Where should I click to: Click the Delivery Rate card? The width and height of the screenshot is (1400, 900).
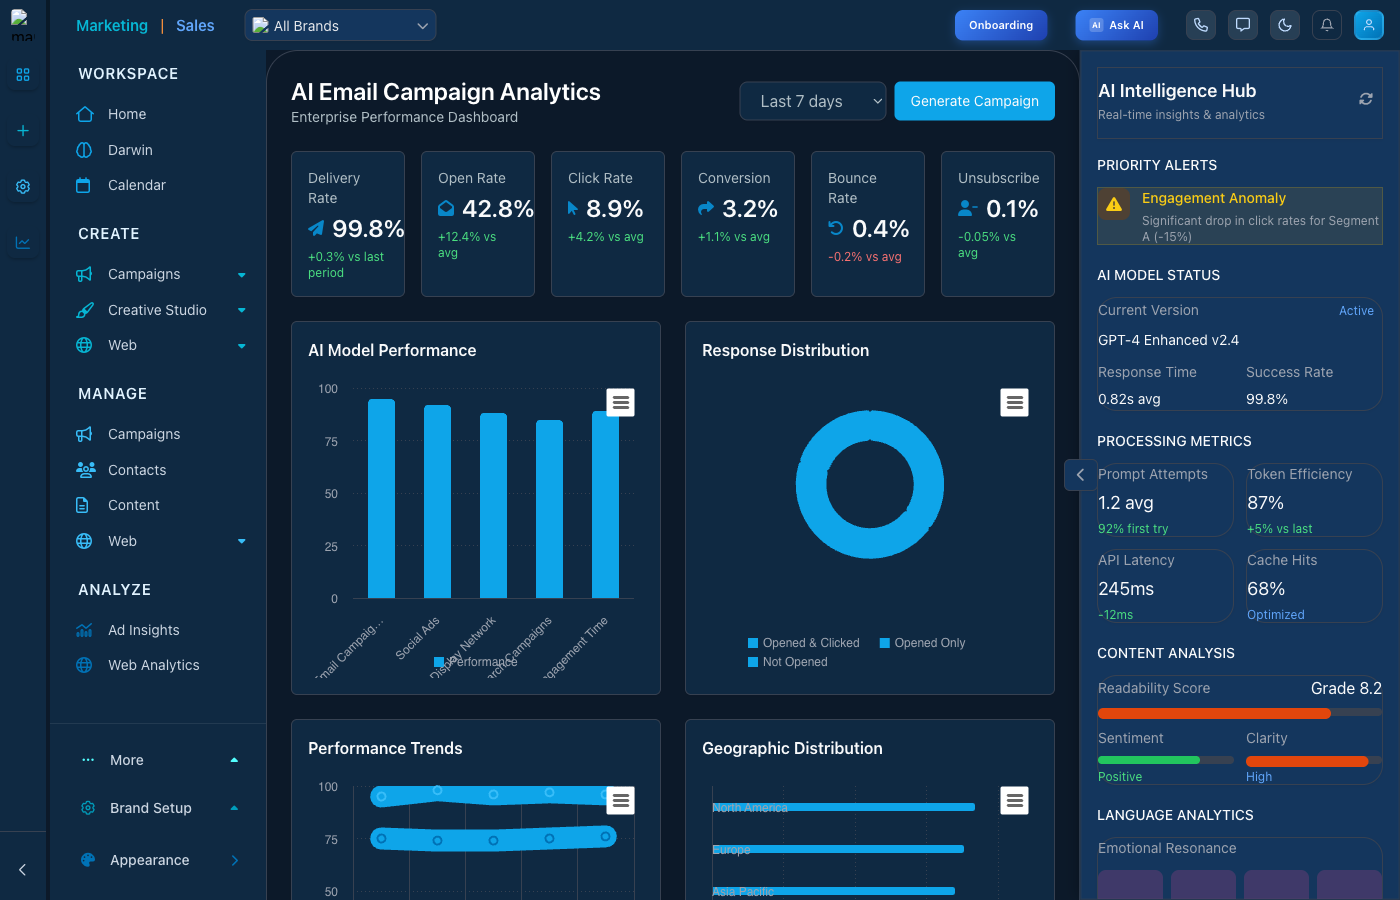point(348,224)
